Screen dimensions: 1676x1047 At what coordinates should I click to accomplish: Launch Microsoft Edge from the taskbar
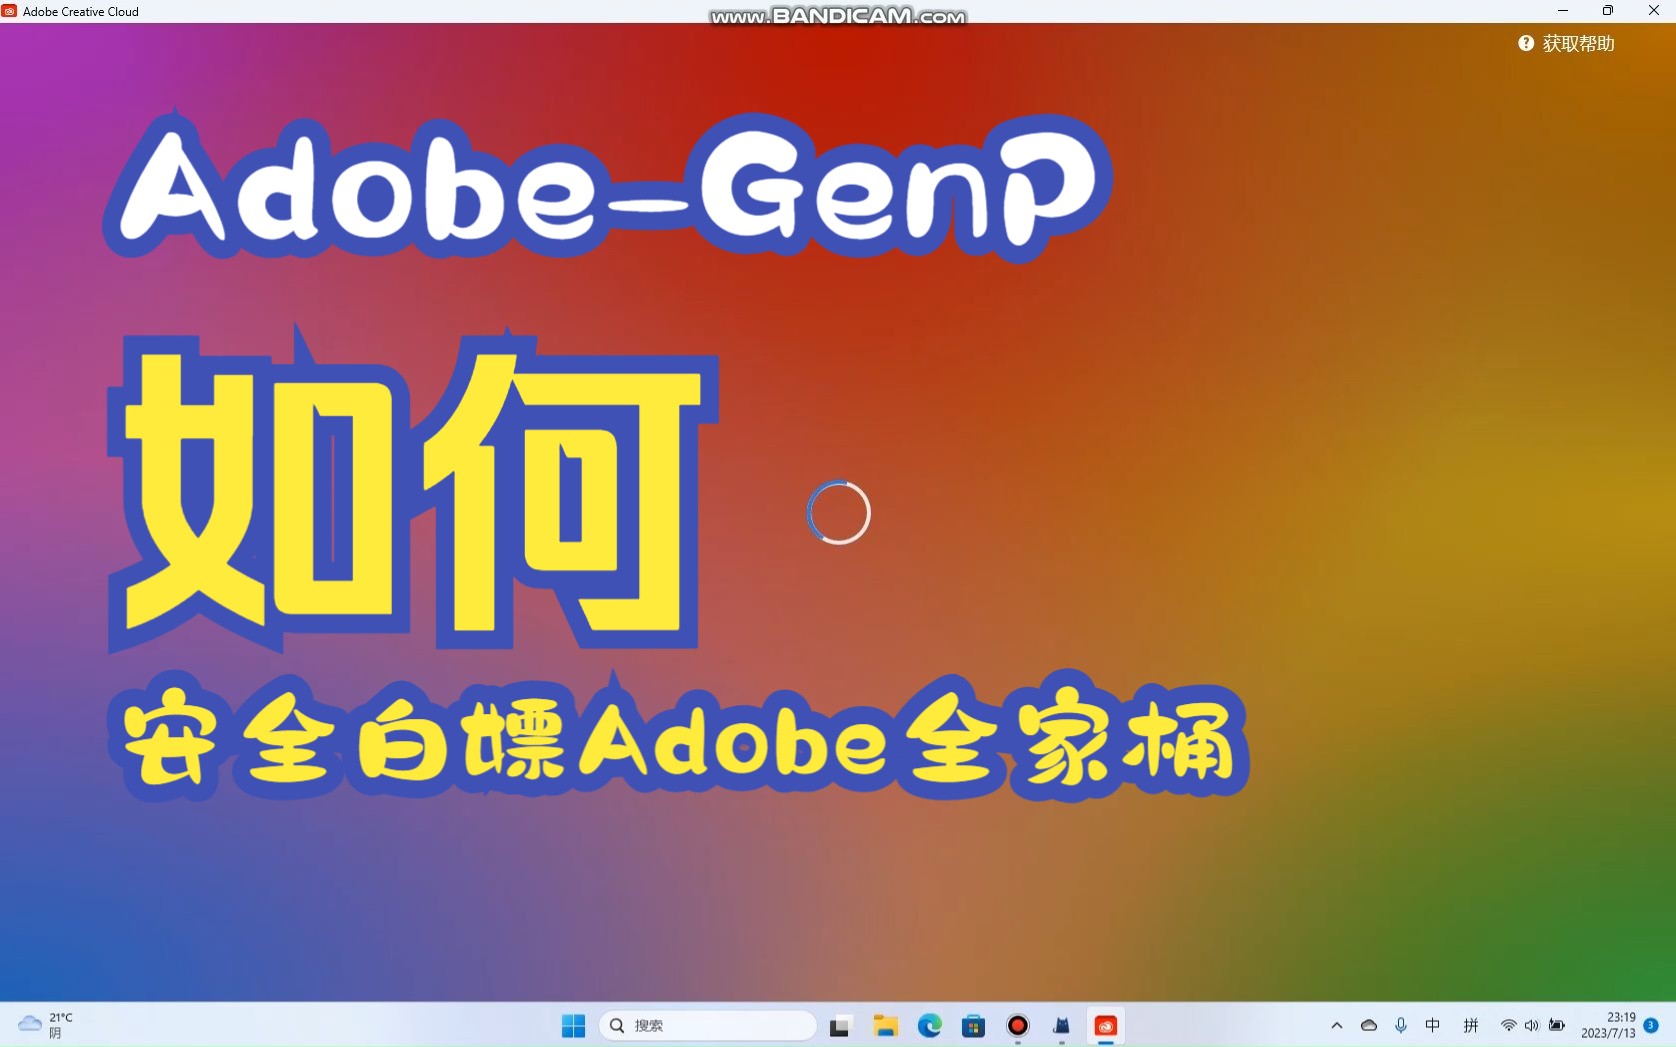[930, 1026]
